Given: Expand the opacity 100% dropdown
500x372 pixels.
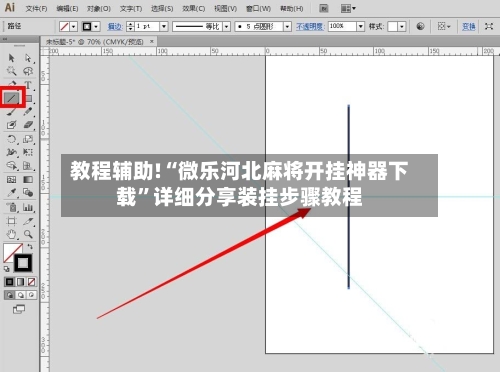Looking at the screenshot, I should coord(361,26).
